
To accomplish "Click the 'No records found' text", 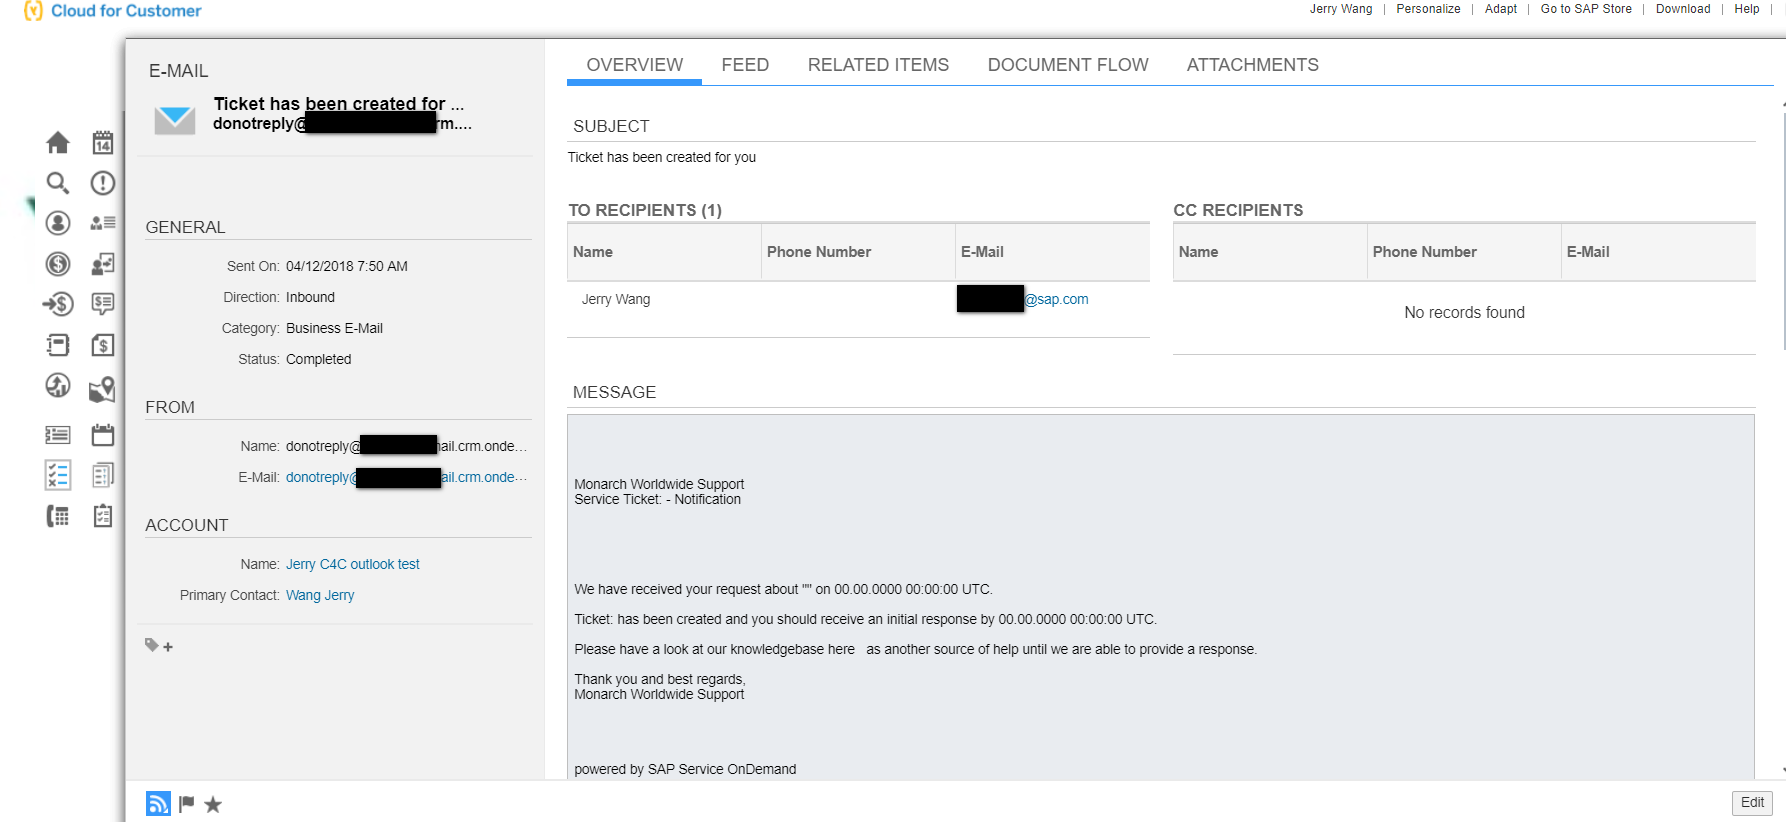I will (1464, 313).
